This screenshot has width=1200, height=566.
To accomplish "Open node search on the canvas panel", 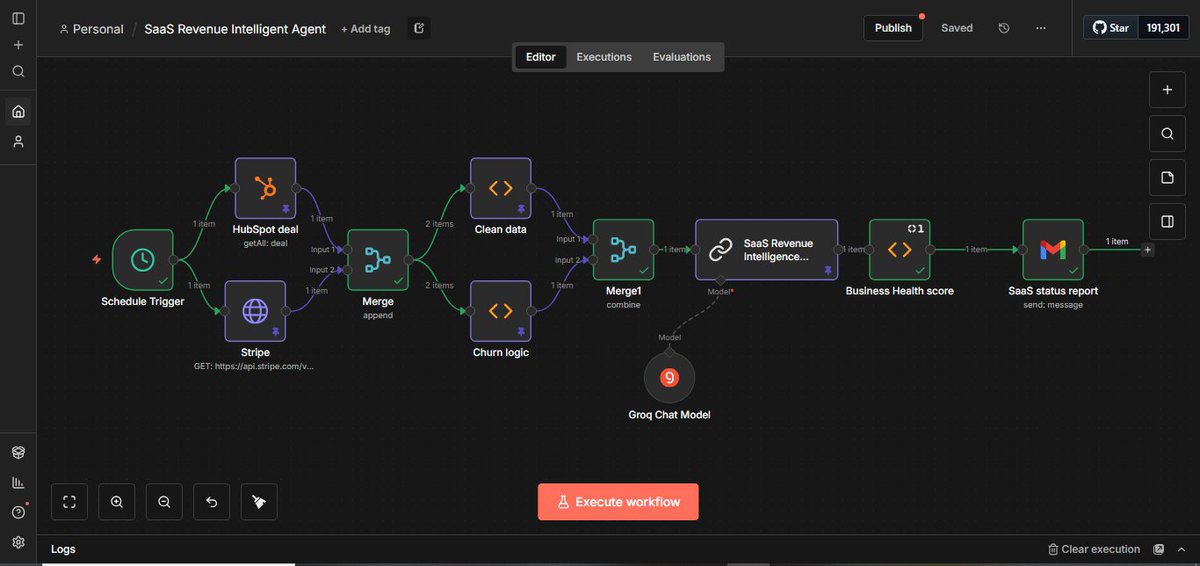I will click(x=1167, y=133).
